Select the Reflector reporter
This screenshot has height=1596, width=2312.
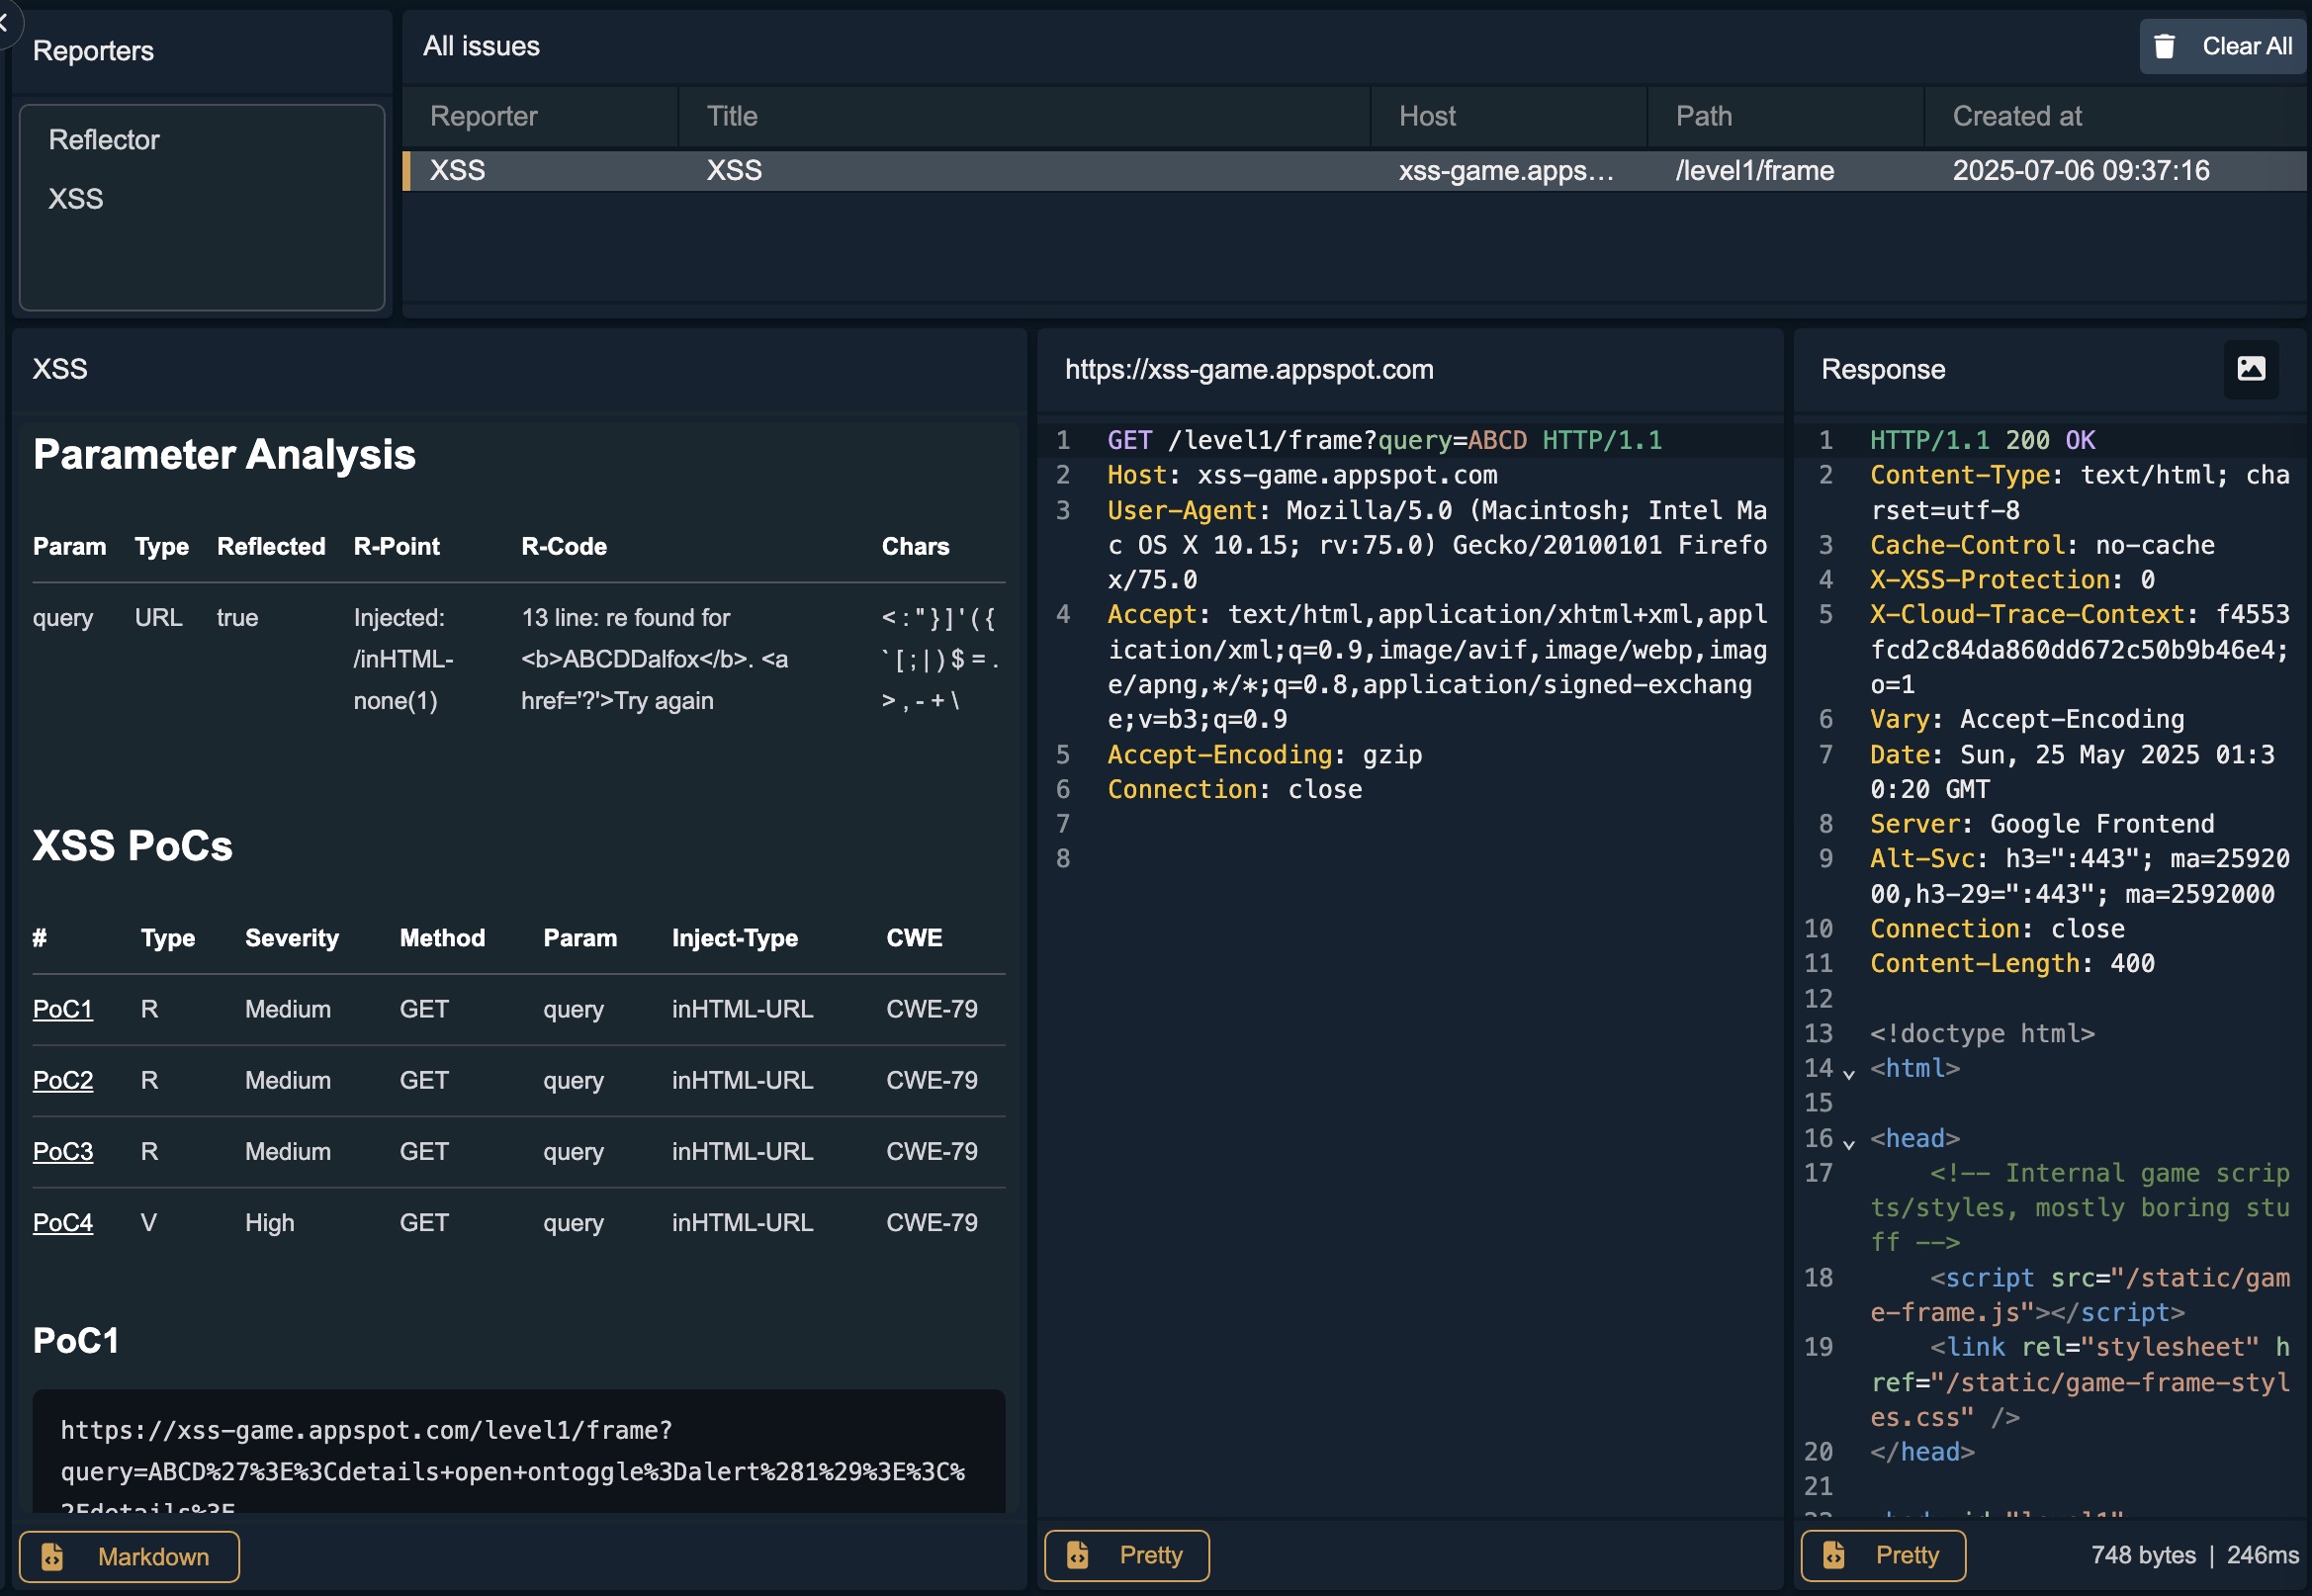104,140
